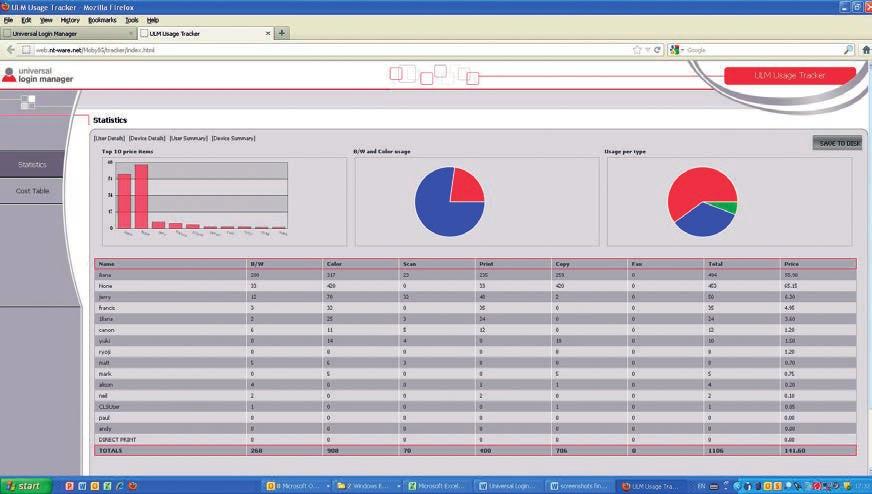
Task: Go back with the Firefox back arrow
Action: pyautogui.click(x=11, y=50)
